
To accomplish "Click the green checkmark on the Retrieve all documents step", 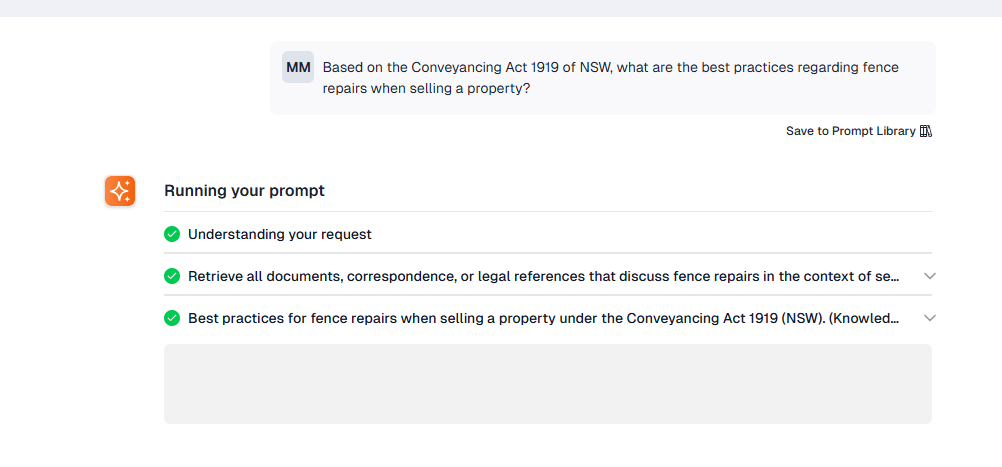I will pyautogui.click(x=172, y=276).
